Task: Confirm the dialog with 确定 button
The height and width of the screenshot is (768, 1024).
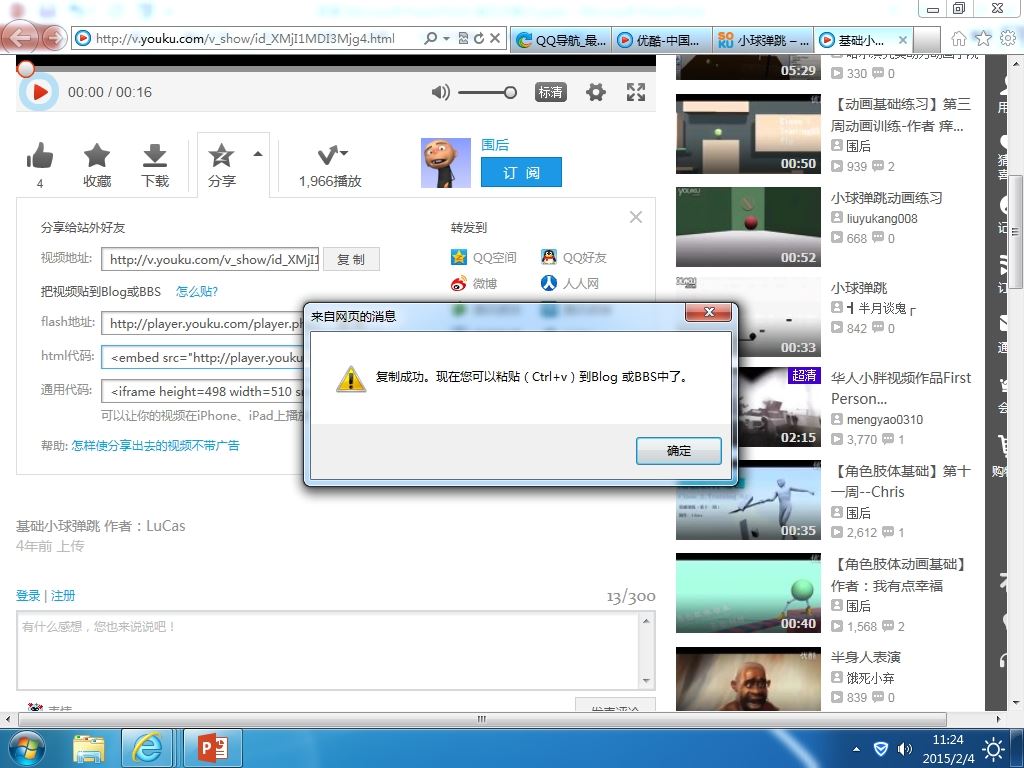Action: (x=679, y=451)
